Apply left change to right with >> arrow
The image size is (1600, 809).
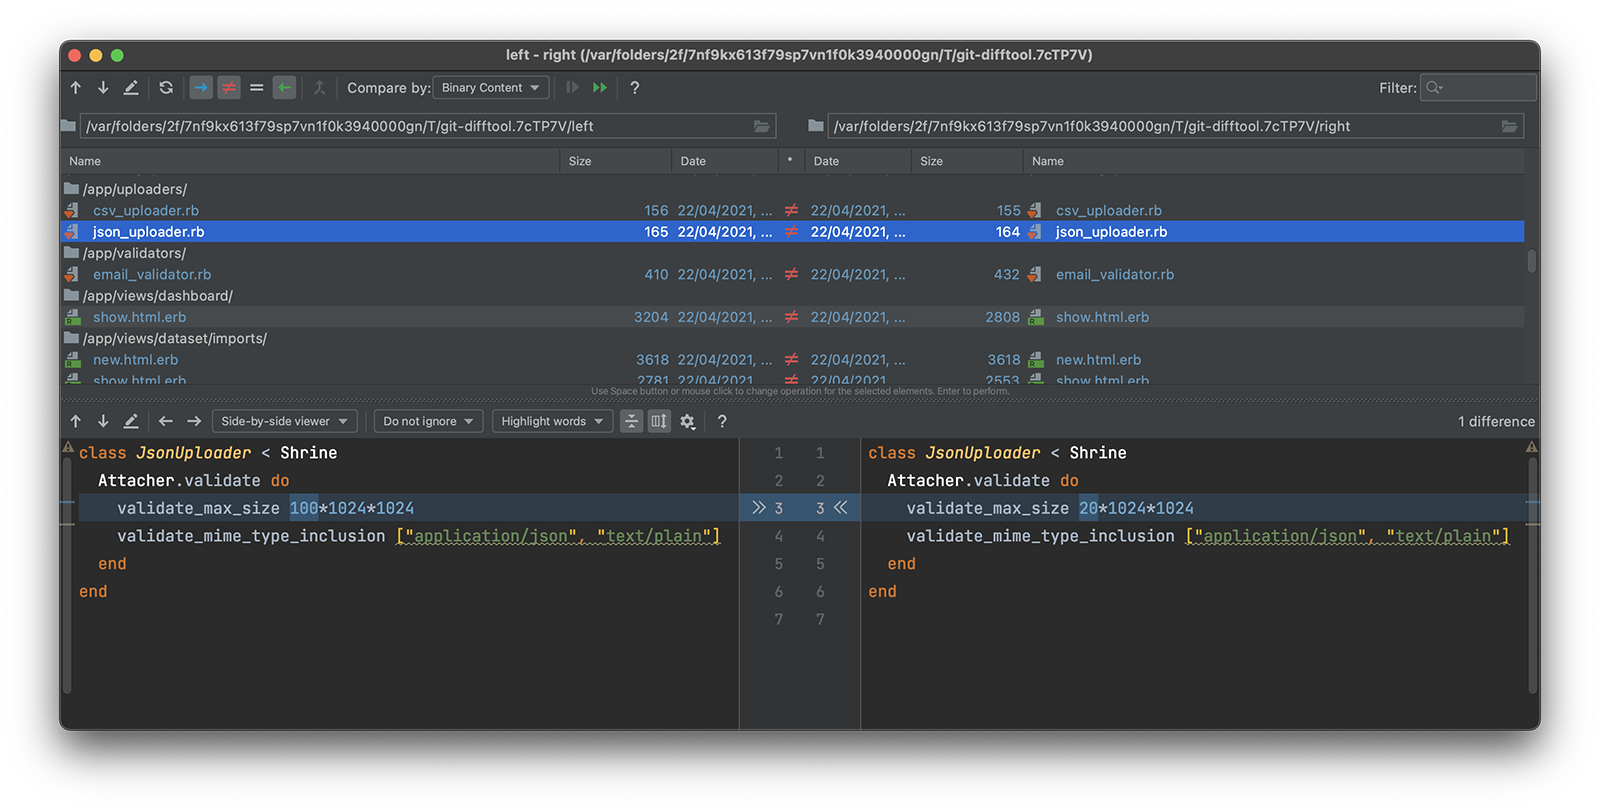pyautogui.click(x=759, y=508)
